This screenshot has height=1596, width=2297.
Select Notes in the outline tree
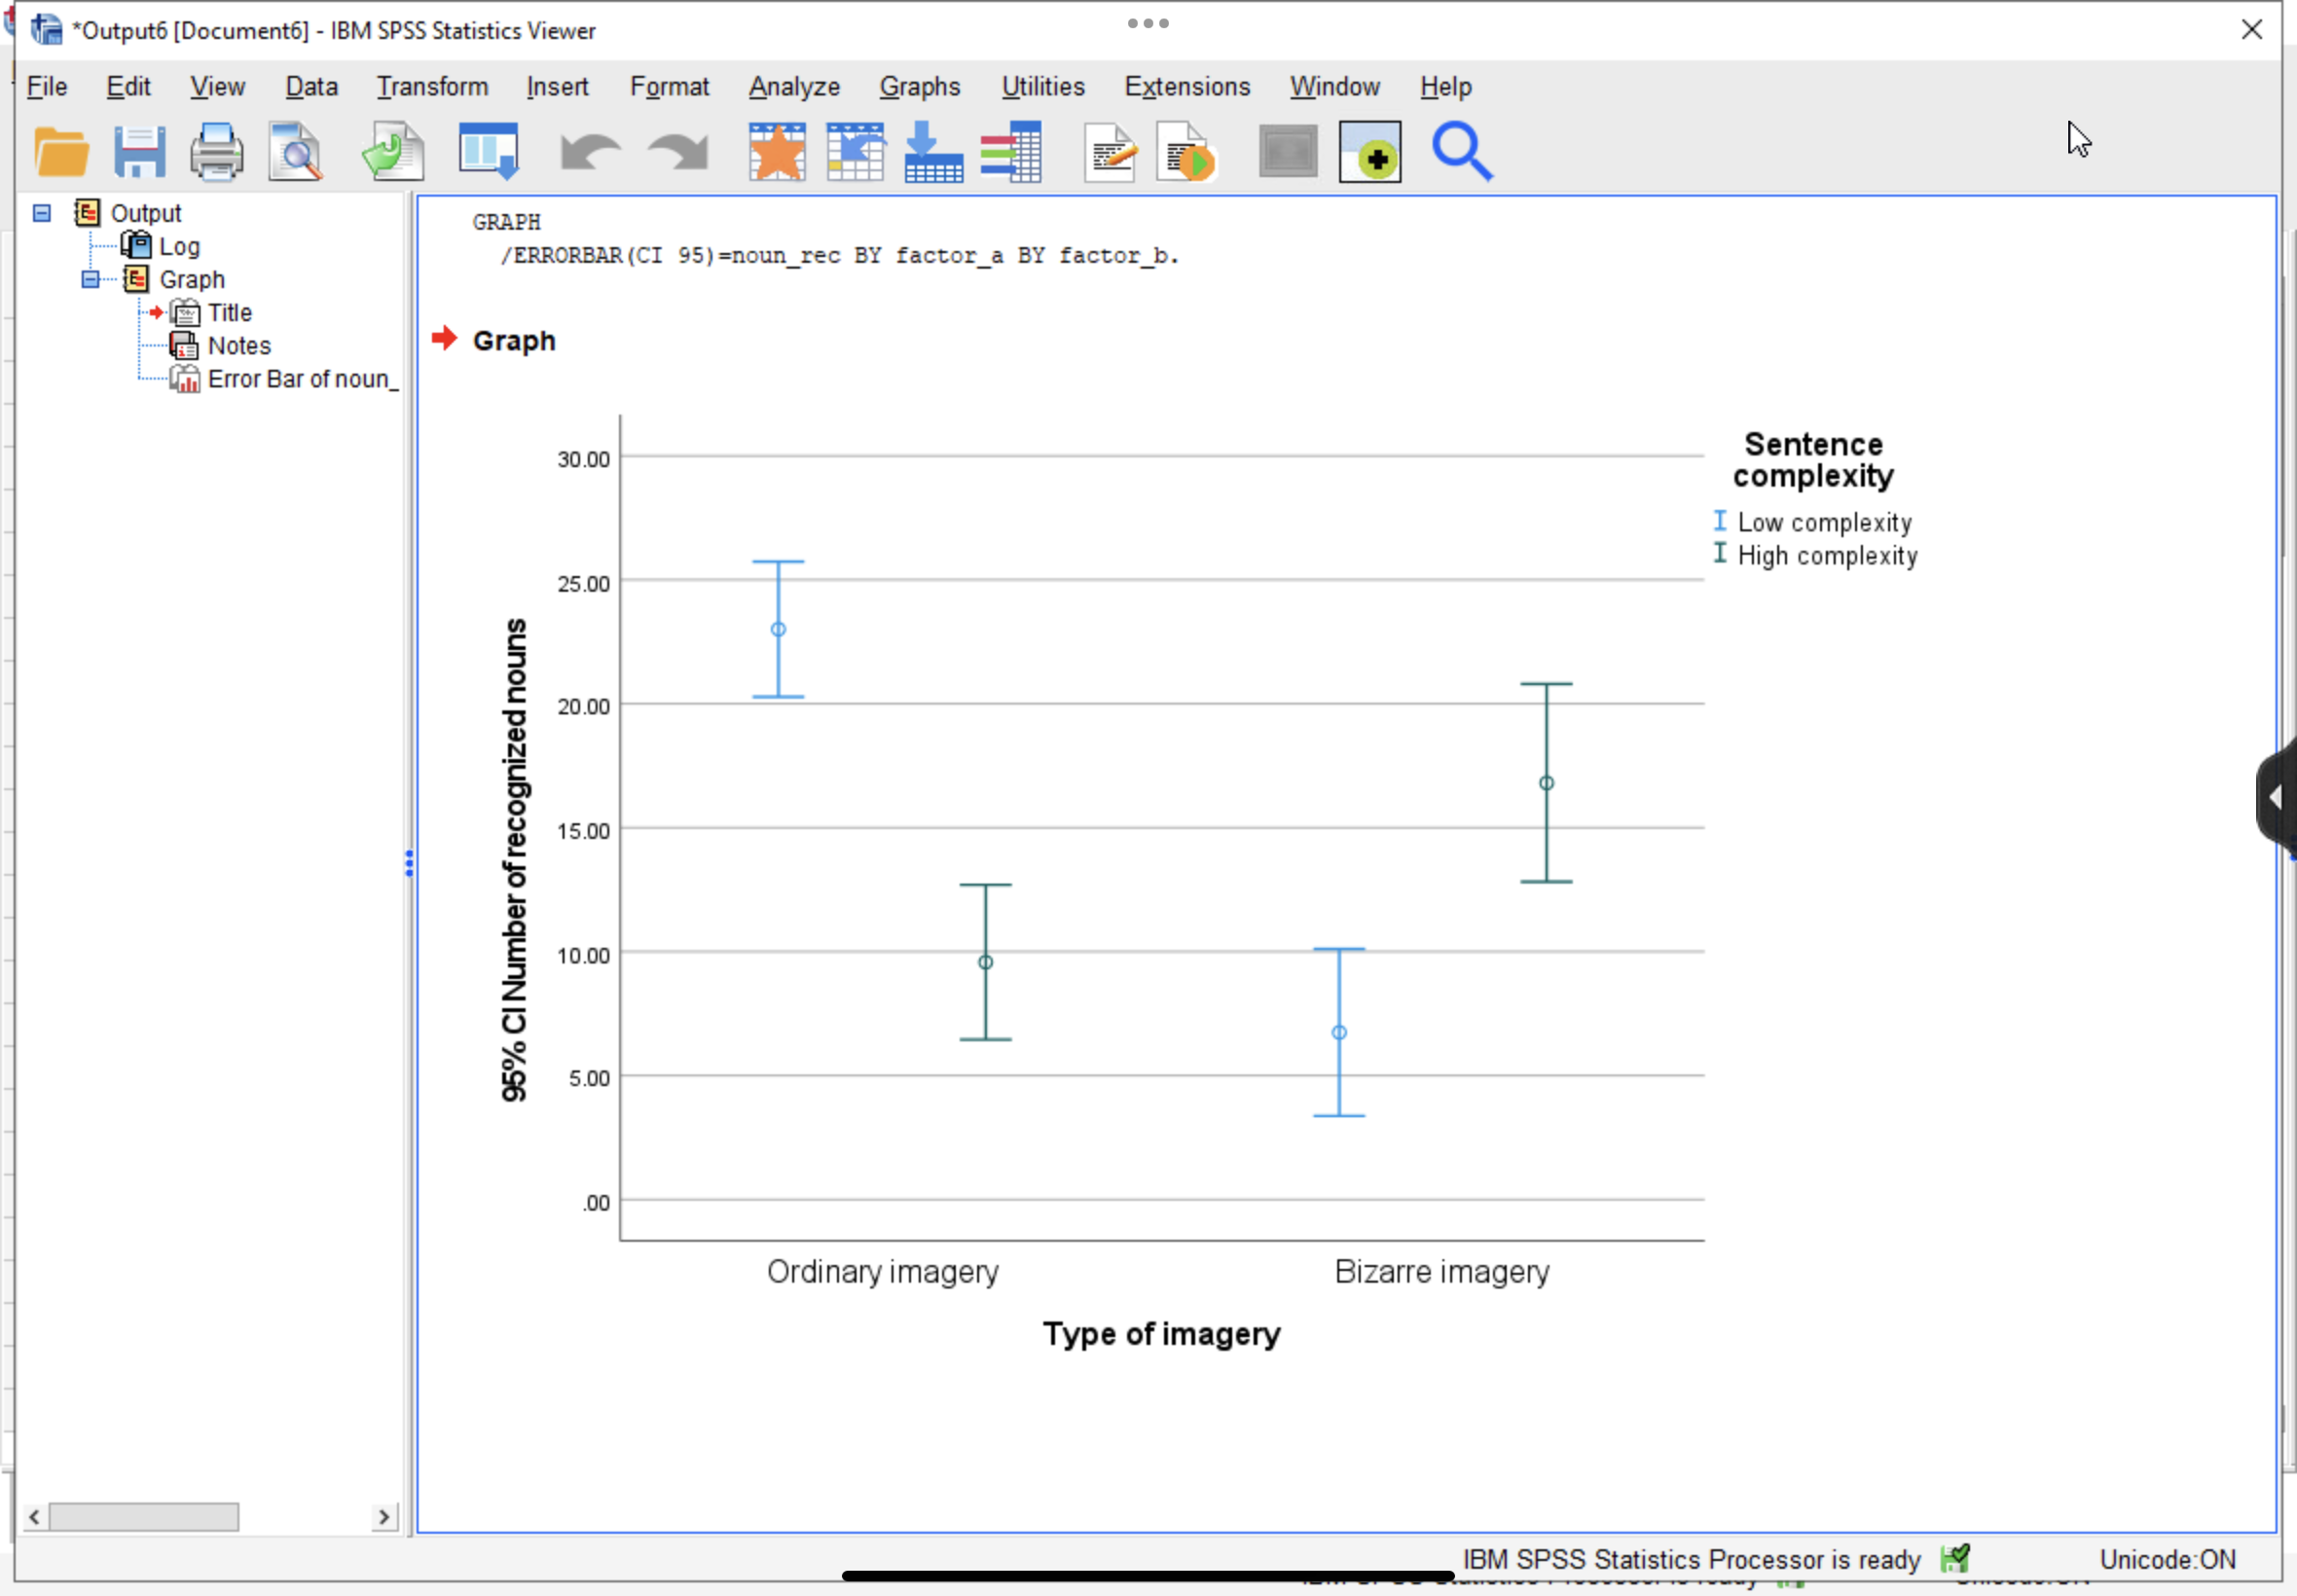pyautogui.click(x=239, y=346)
